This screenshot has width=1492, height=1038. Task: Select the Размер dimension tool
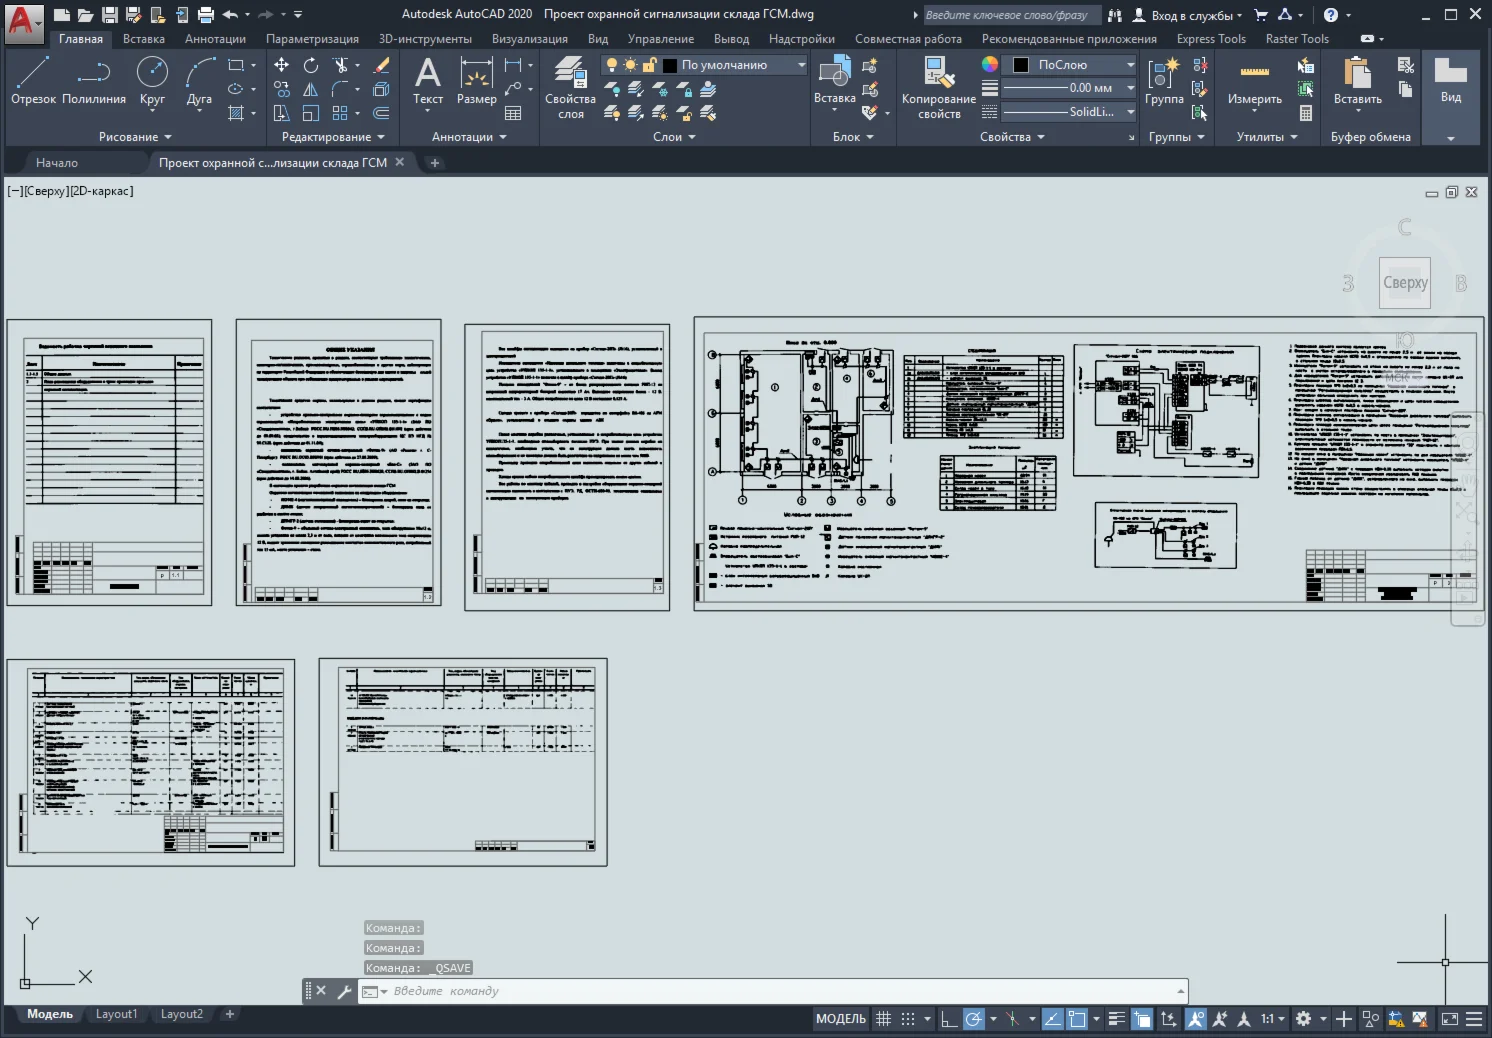tap(476, 81)
